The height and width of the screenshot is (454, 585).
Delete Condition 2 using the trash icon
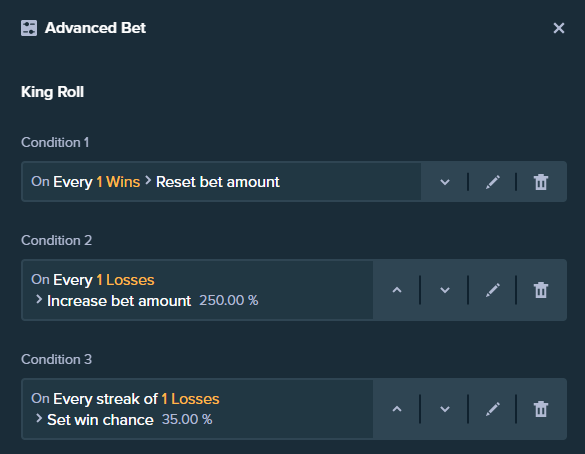point(541,290)
